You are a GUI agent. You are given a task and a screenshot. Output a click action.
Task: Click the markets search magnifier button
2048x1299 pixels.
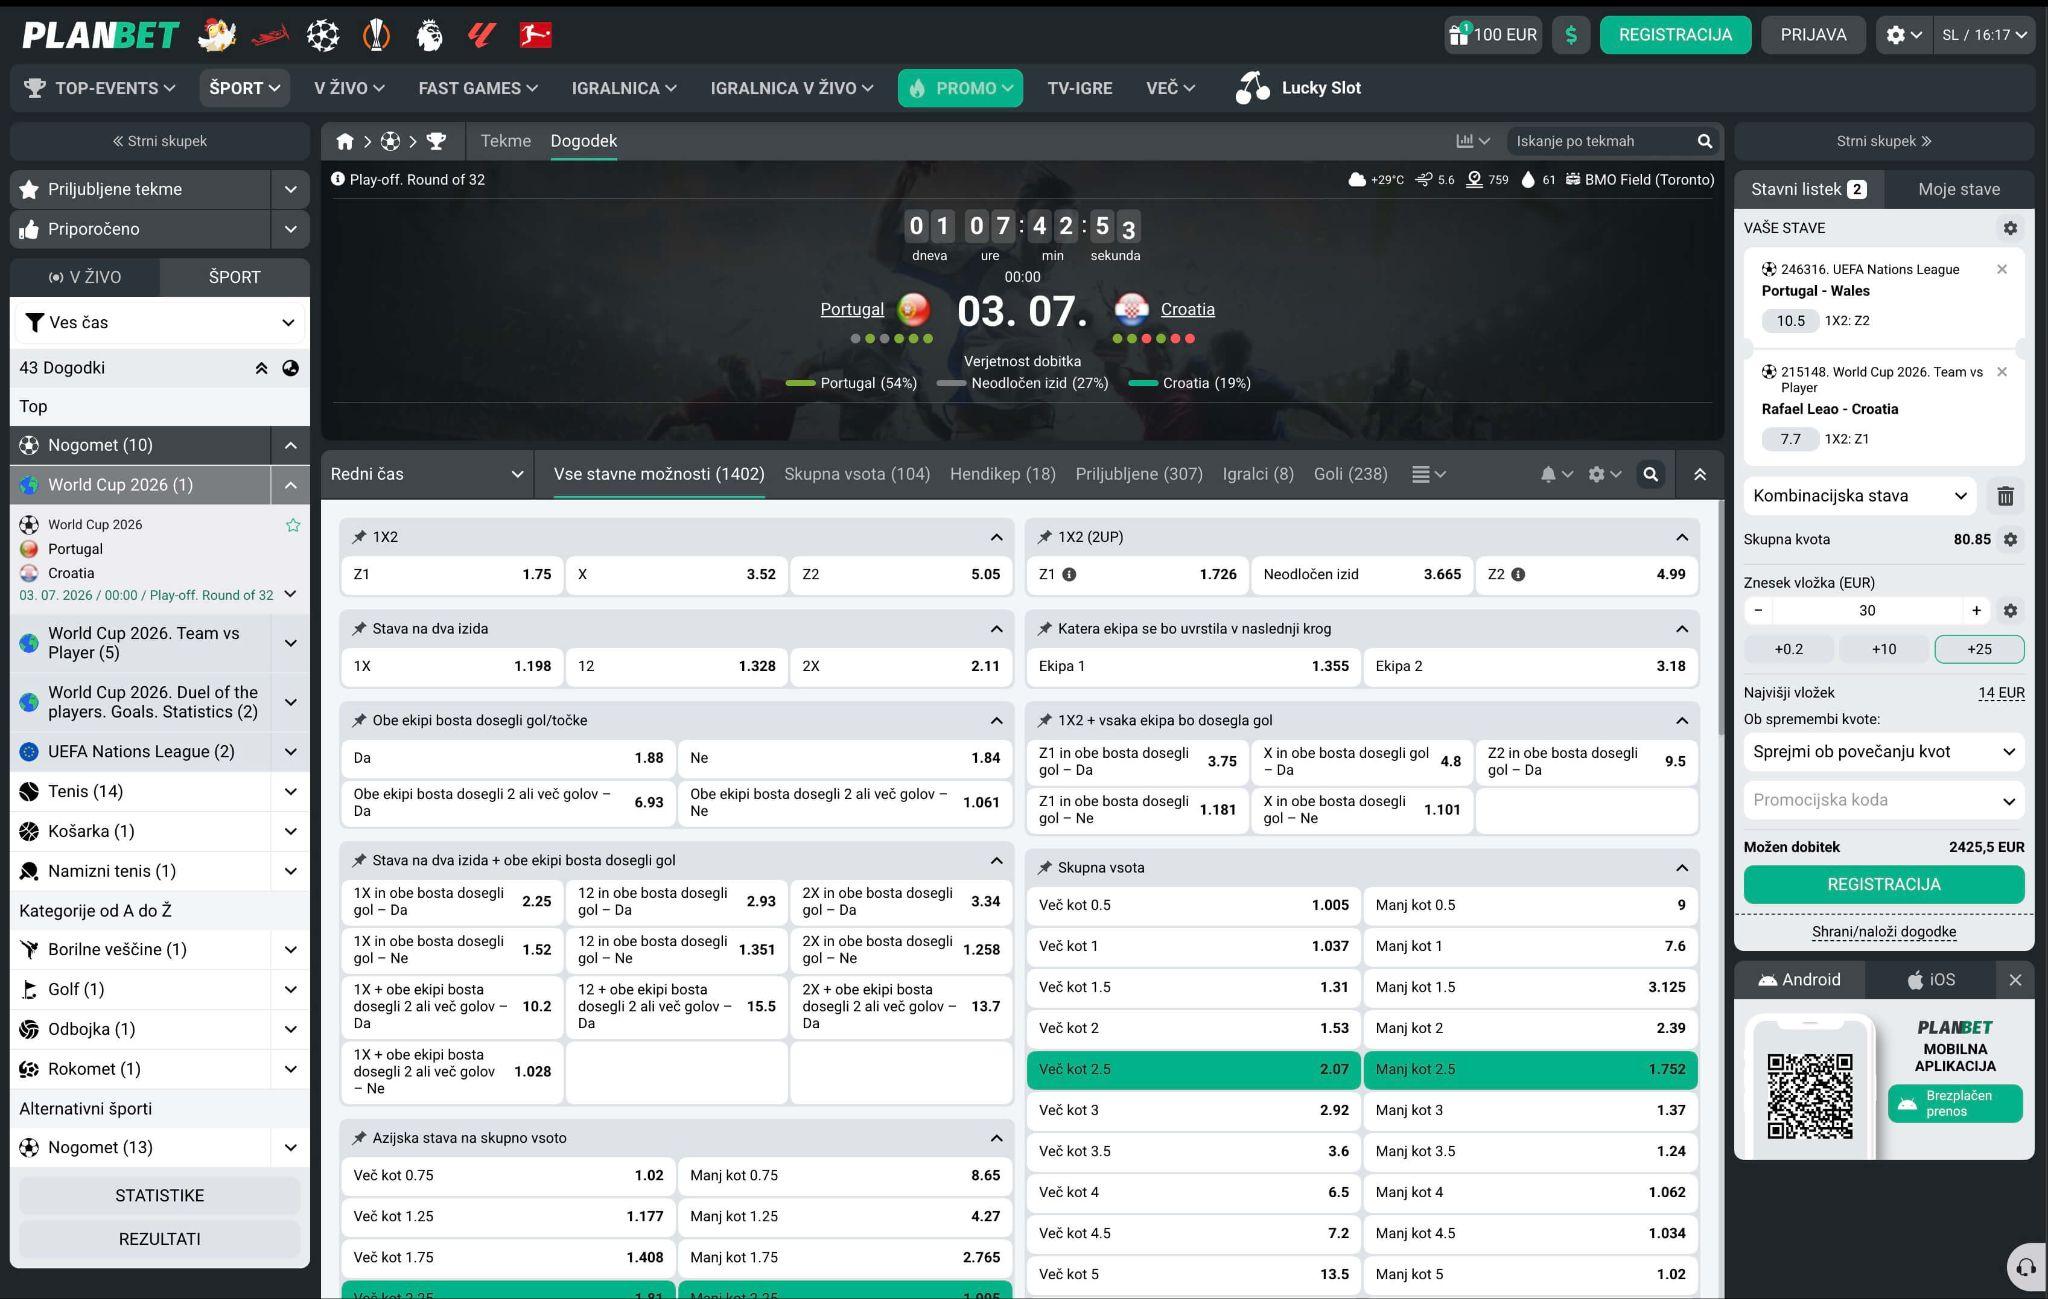coord(1651,475)
